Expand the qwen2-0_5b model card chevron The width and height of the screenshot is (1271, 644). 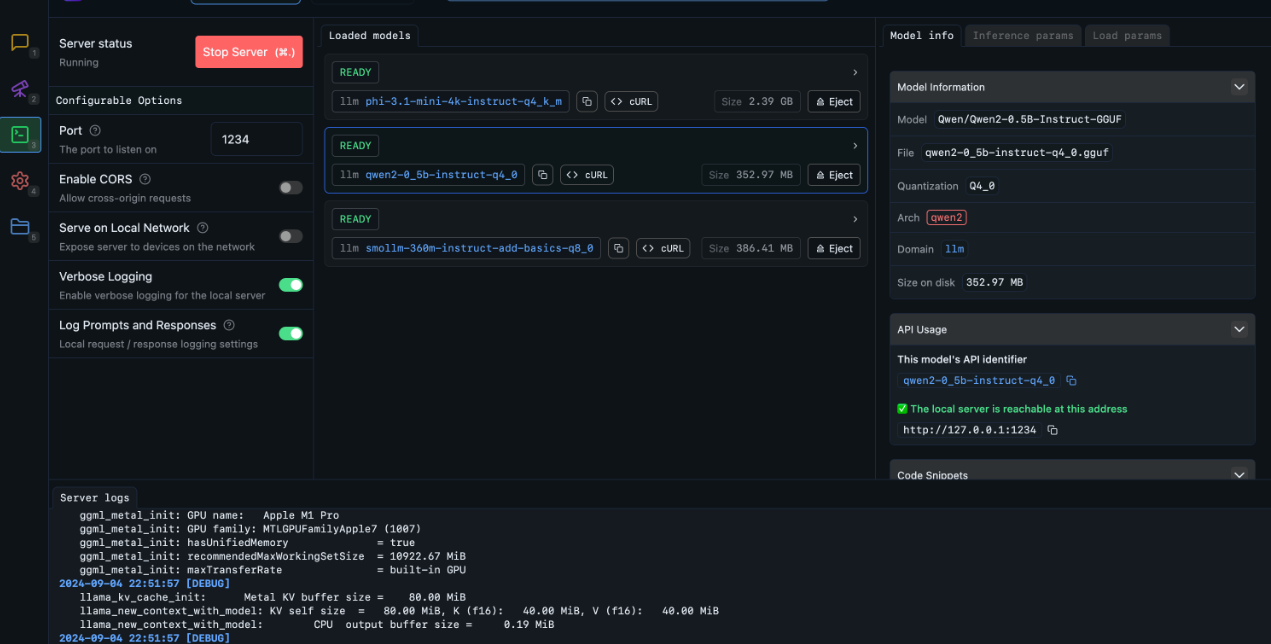click(x=855, y=146)
